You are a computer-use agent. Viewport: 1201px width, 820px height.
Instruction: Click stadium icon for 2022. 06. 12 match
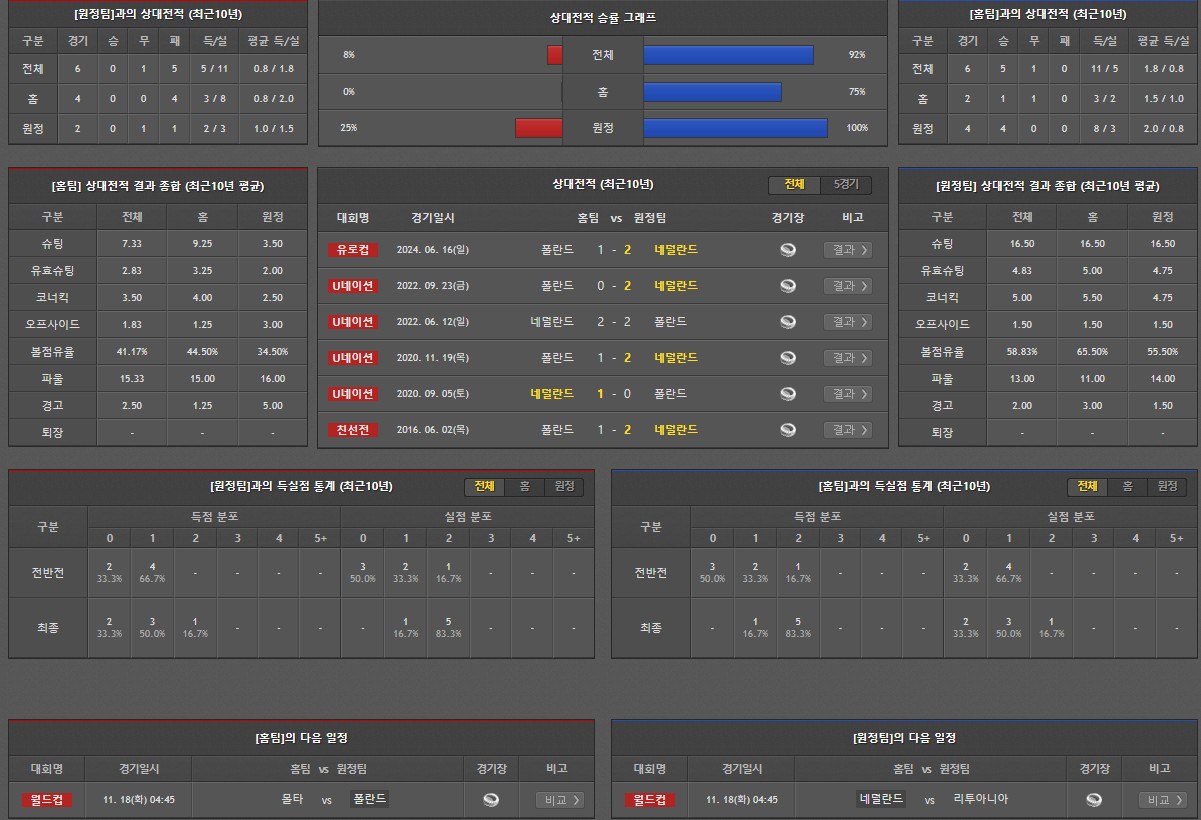(788, 322)
